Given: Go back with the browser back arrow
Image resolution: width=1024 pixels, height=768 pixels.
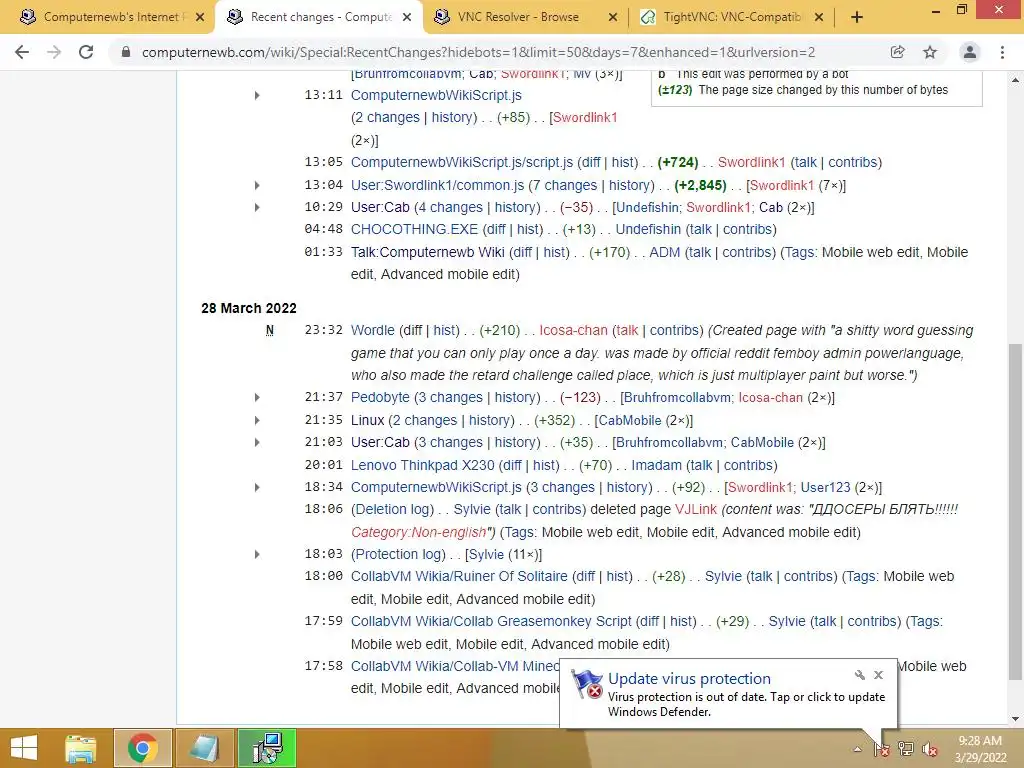Looking at the screenshot, I should coord(22,52).
